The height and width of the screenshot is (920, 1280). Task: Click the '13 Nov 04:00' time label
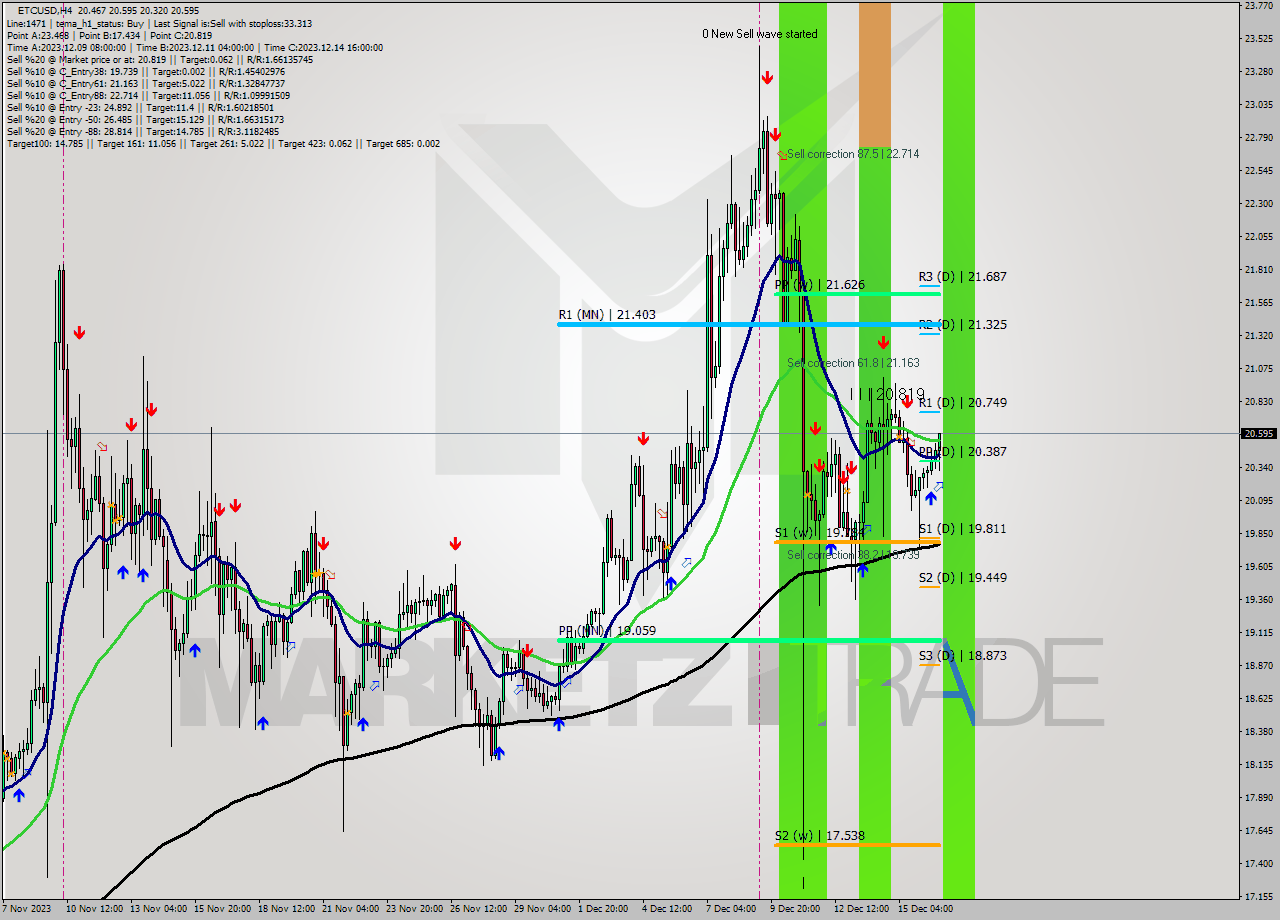tap(158, 909)
